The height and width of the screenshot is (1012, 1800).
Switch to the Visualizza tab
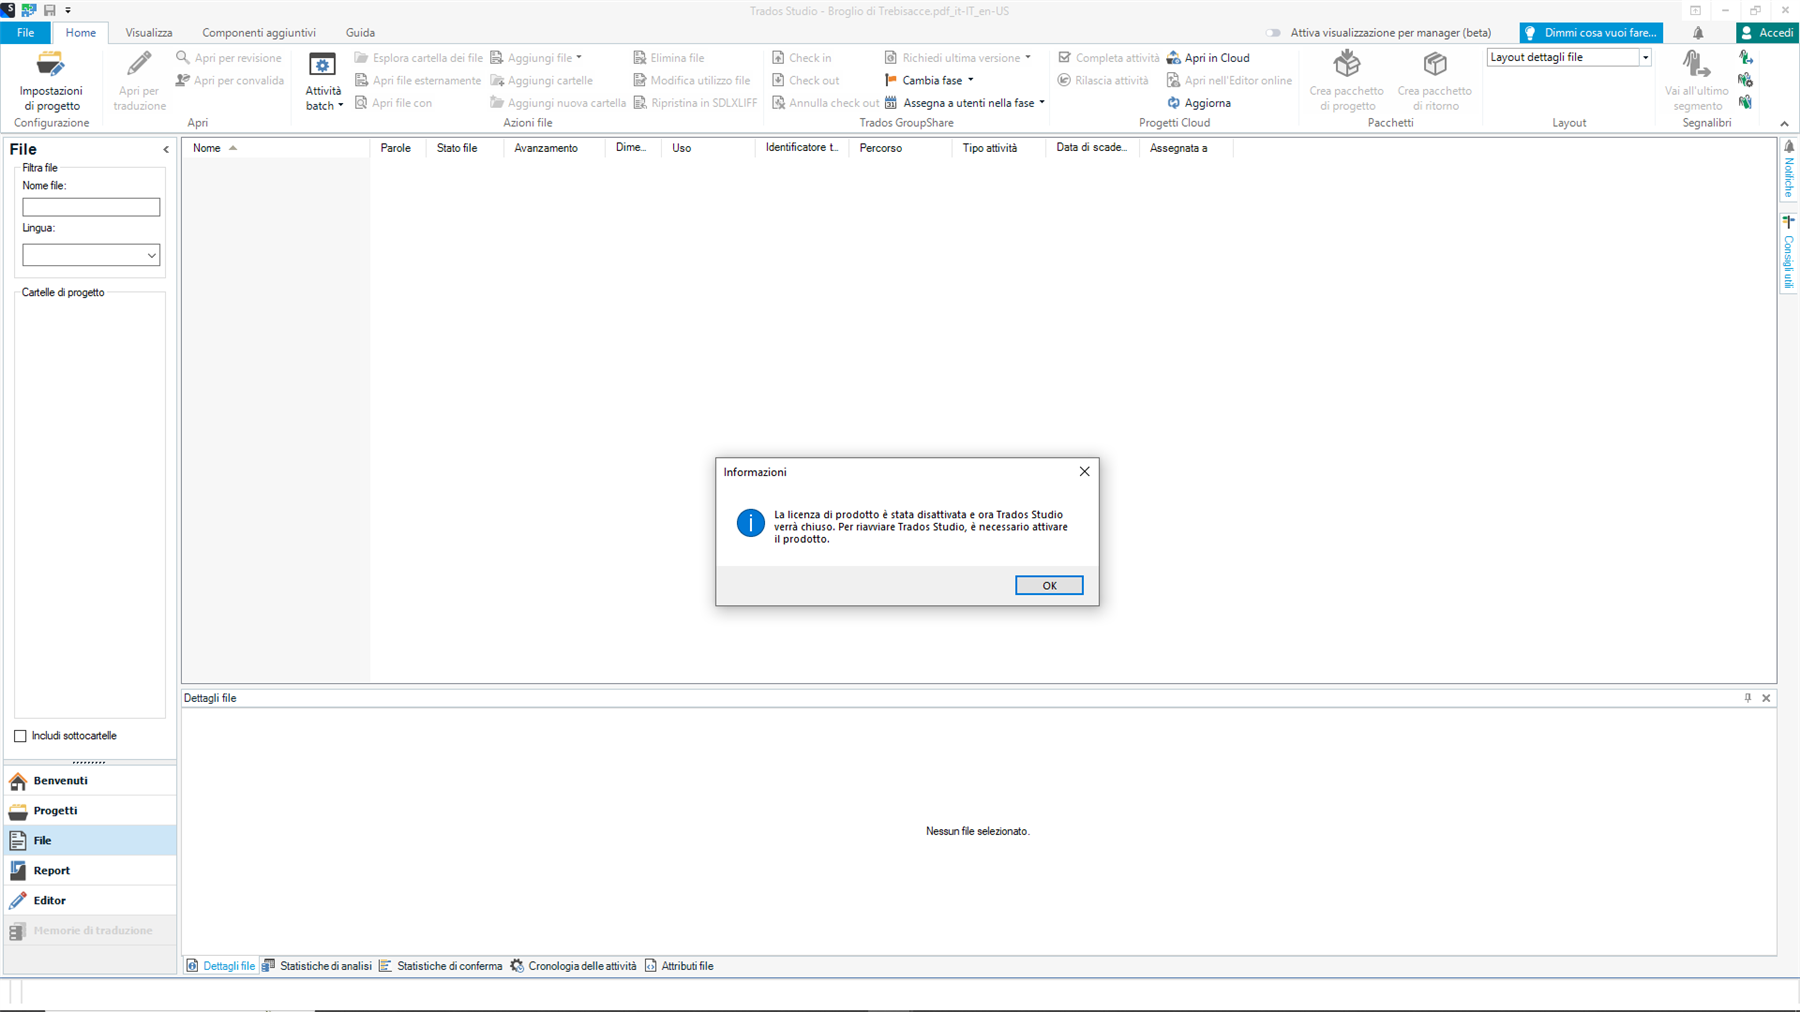149,33
